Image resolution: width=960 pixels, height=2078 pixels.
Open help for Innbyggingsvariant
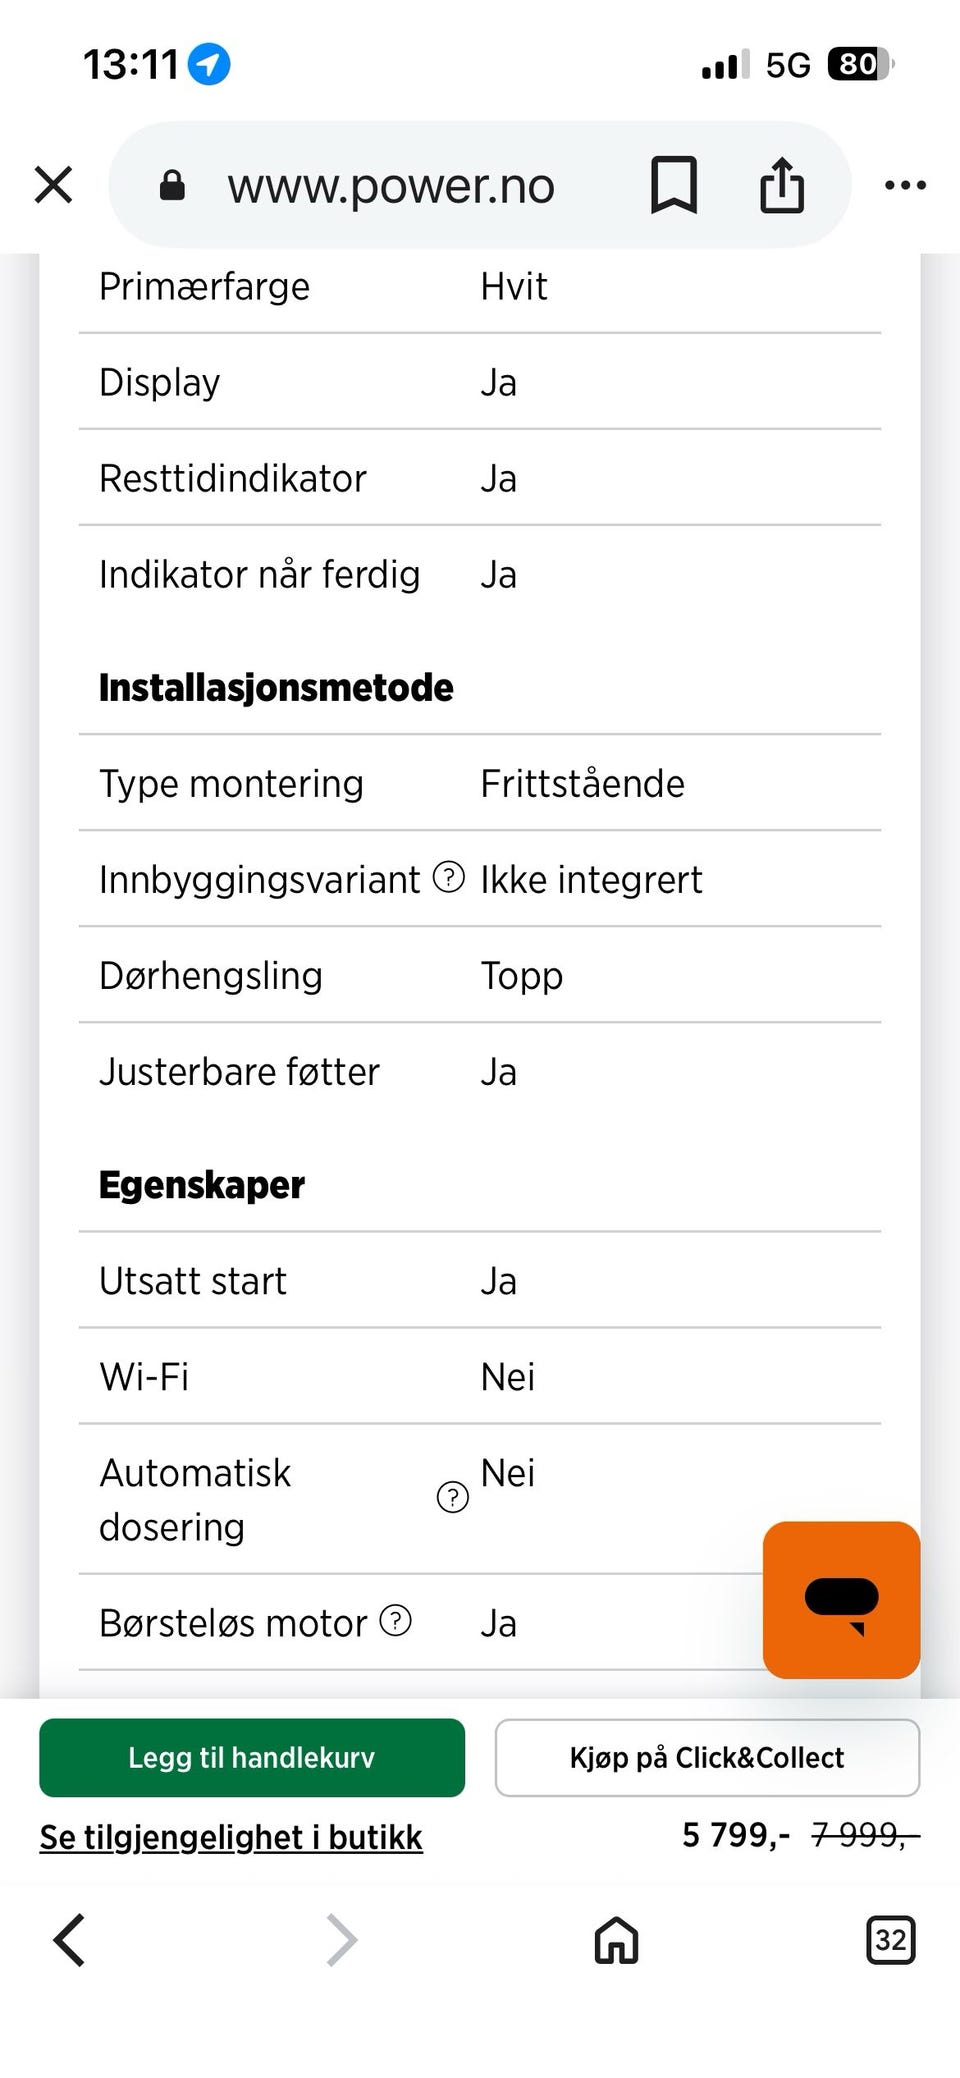[x=449, y=878]
